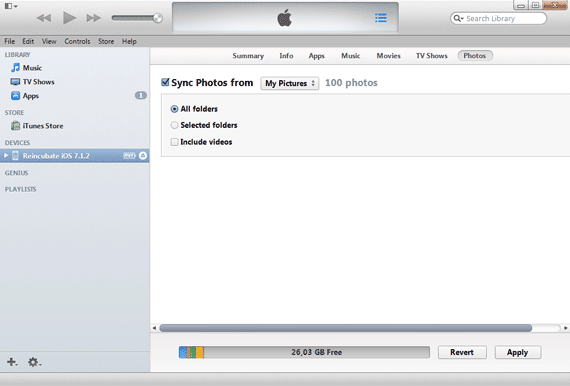The width and height of the screenshot is (570, 386).
Task: Select the All folders radio button
Action: tap(174, 109)
